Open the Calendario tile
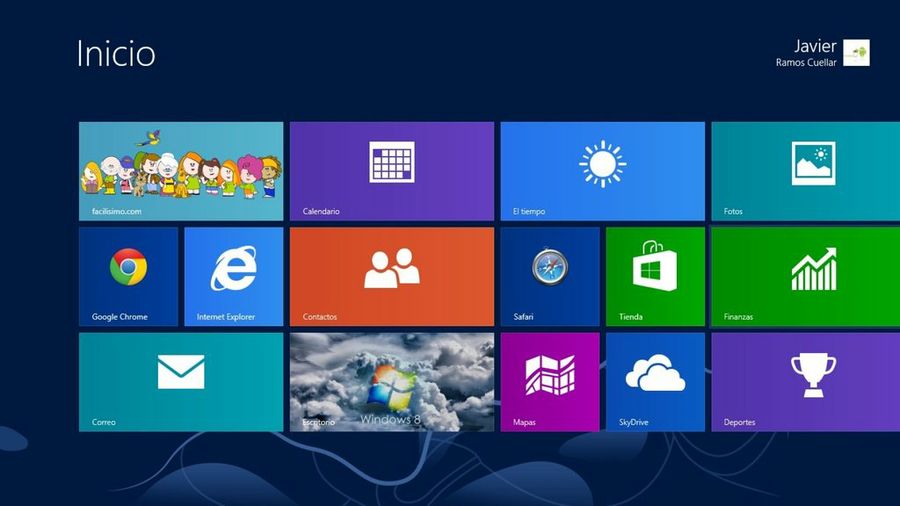Image resolution: width=900 pixels, height=506 pixels. click(x=391, y=171)
